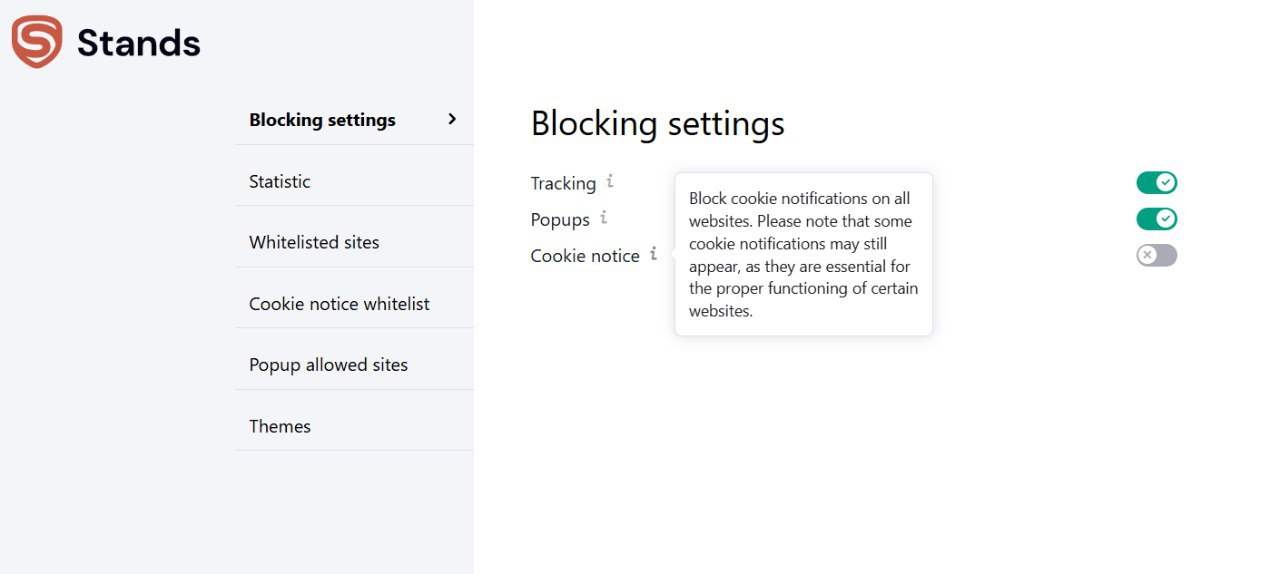Open the Statistic section
Screen dimensions: 1280x574
pyautogui.click(x=280, y=181)
